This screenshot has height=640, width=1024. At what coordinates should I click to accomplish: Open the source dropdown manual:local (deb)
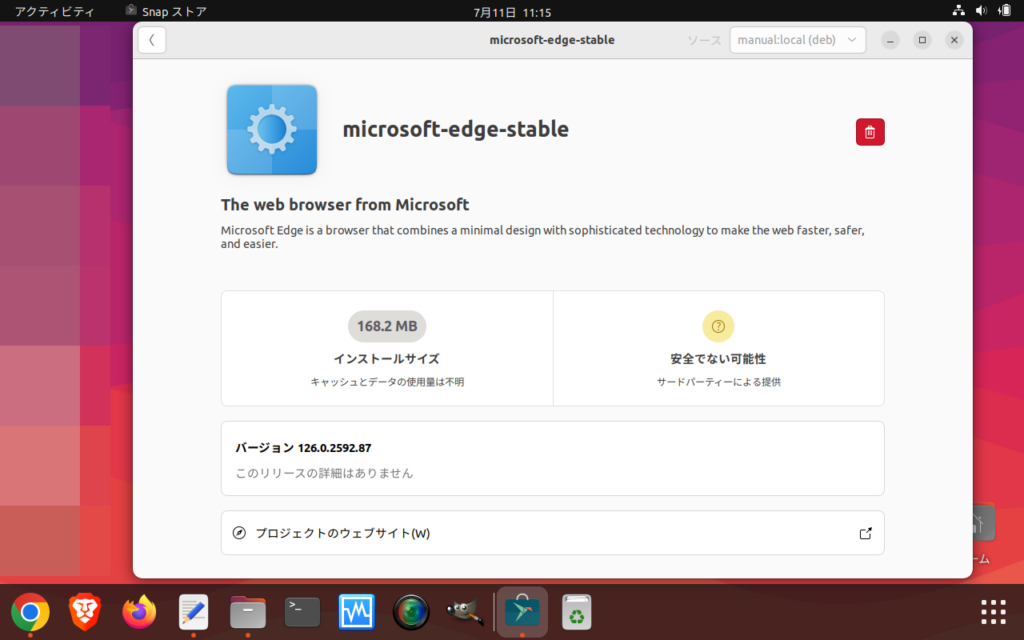[x=797, y=40]
